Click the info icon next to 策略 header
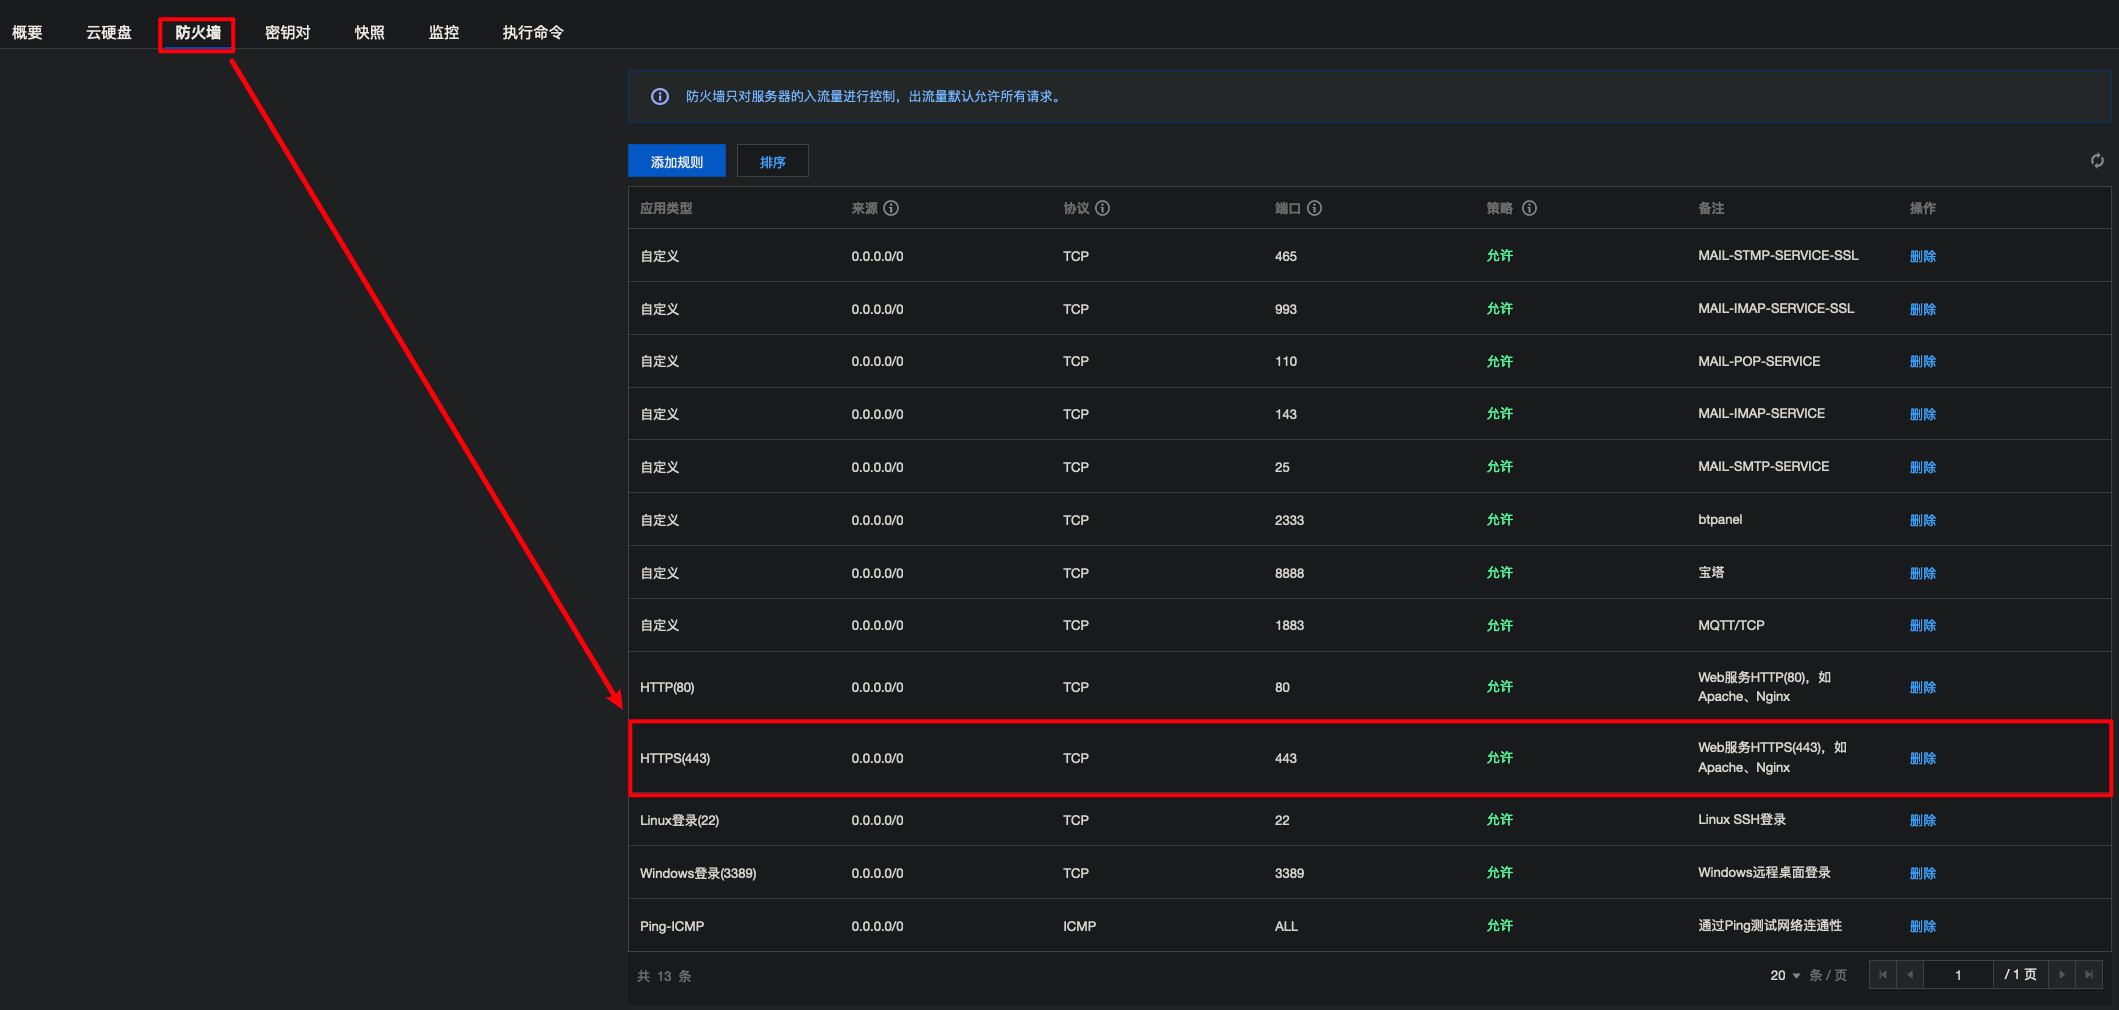 1530,208
